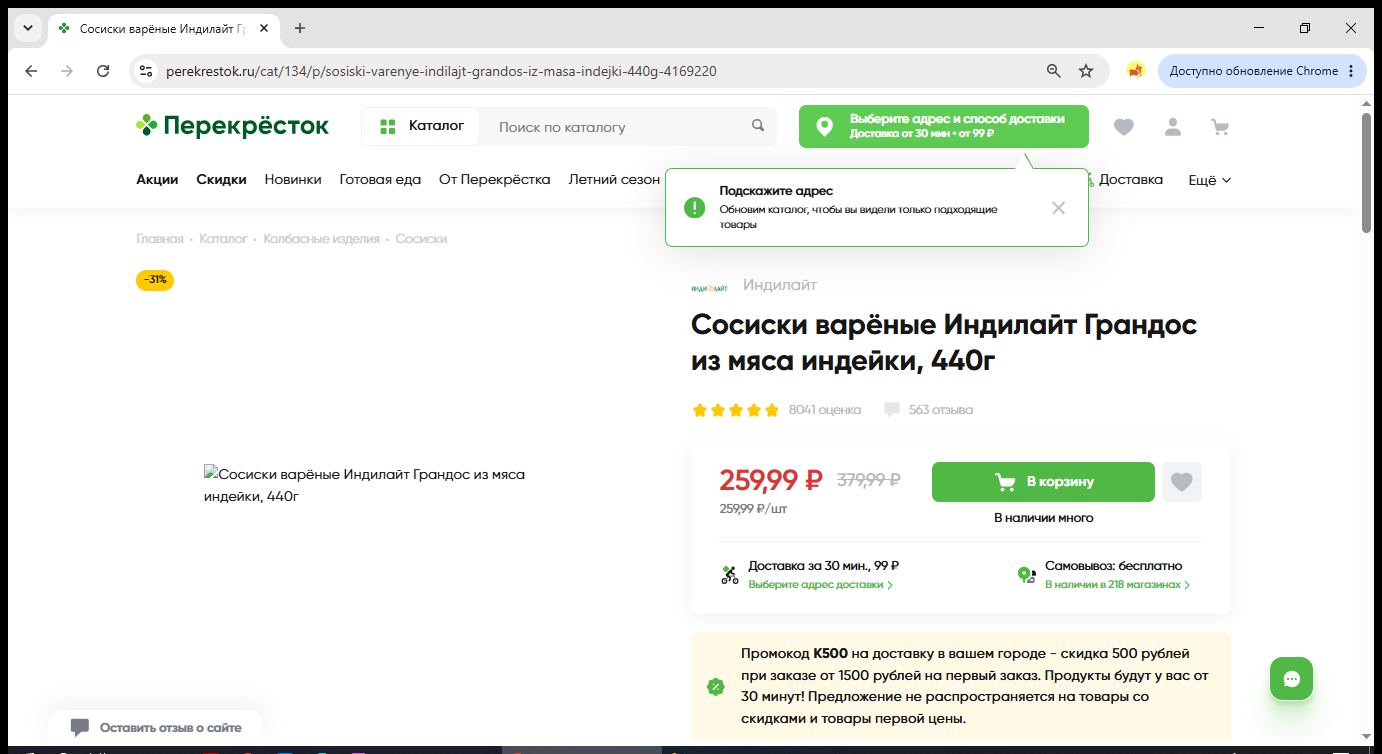The height and width of the screenshot is (754, 1382).
Task: Open a new browser tab
Action: pyautogui.click(x=300, y=28)
